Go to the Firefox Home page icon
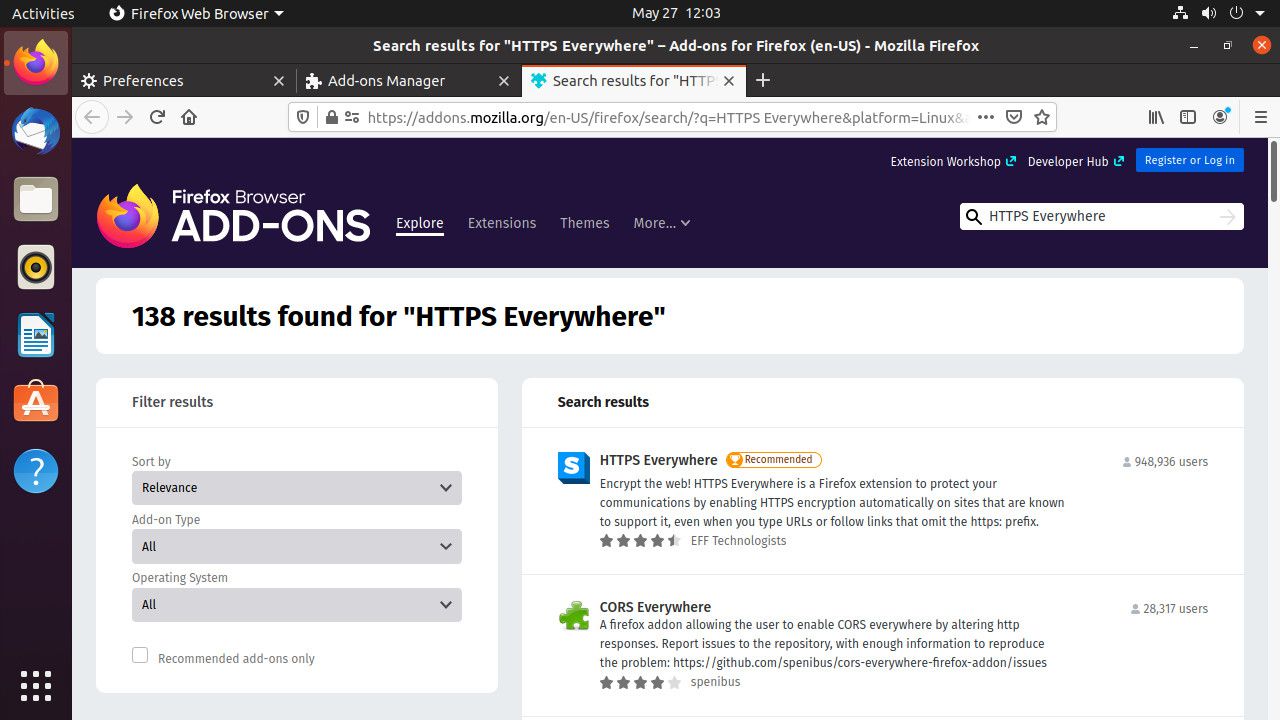This screenshot has width=1280, height=720. click(x=189, y=117)
